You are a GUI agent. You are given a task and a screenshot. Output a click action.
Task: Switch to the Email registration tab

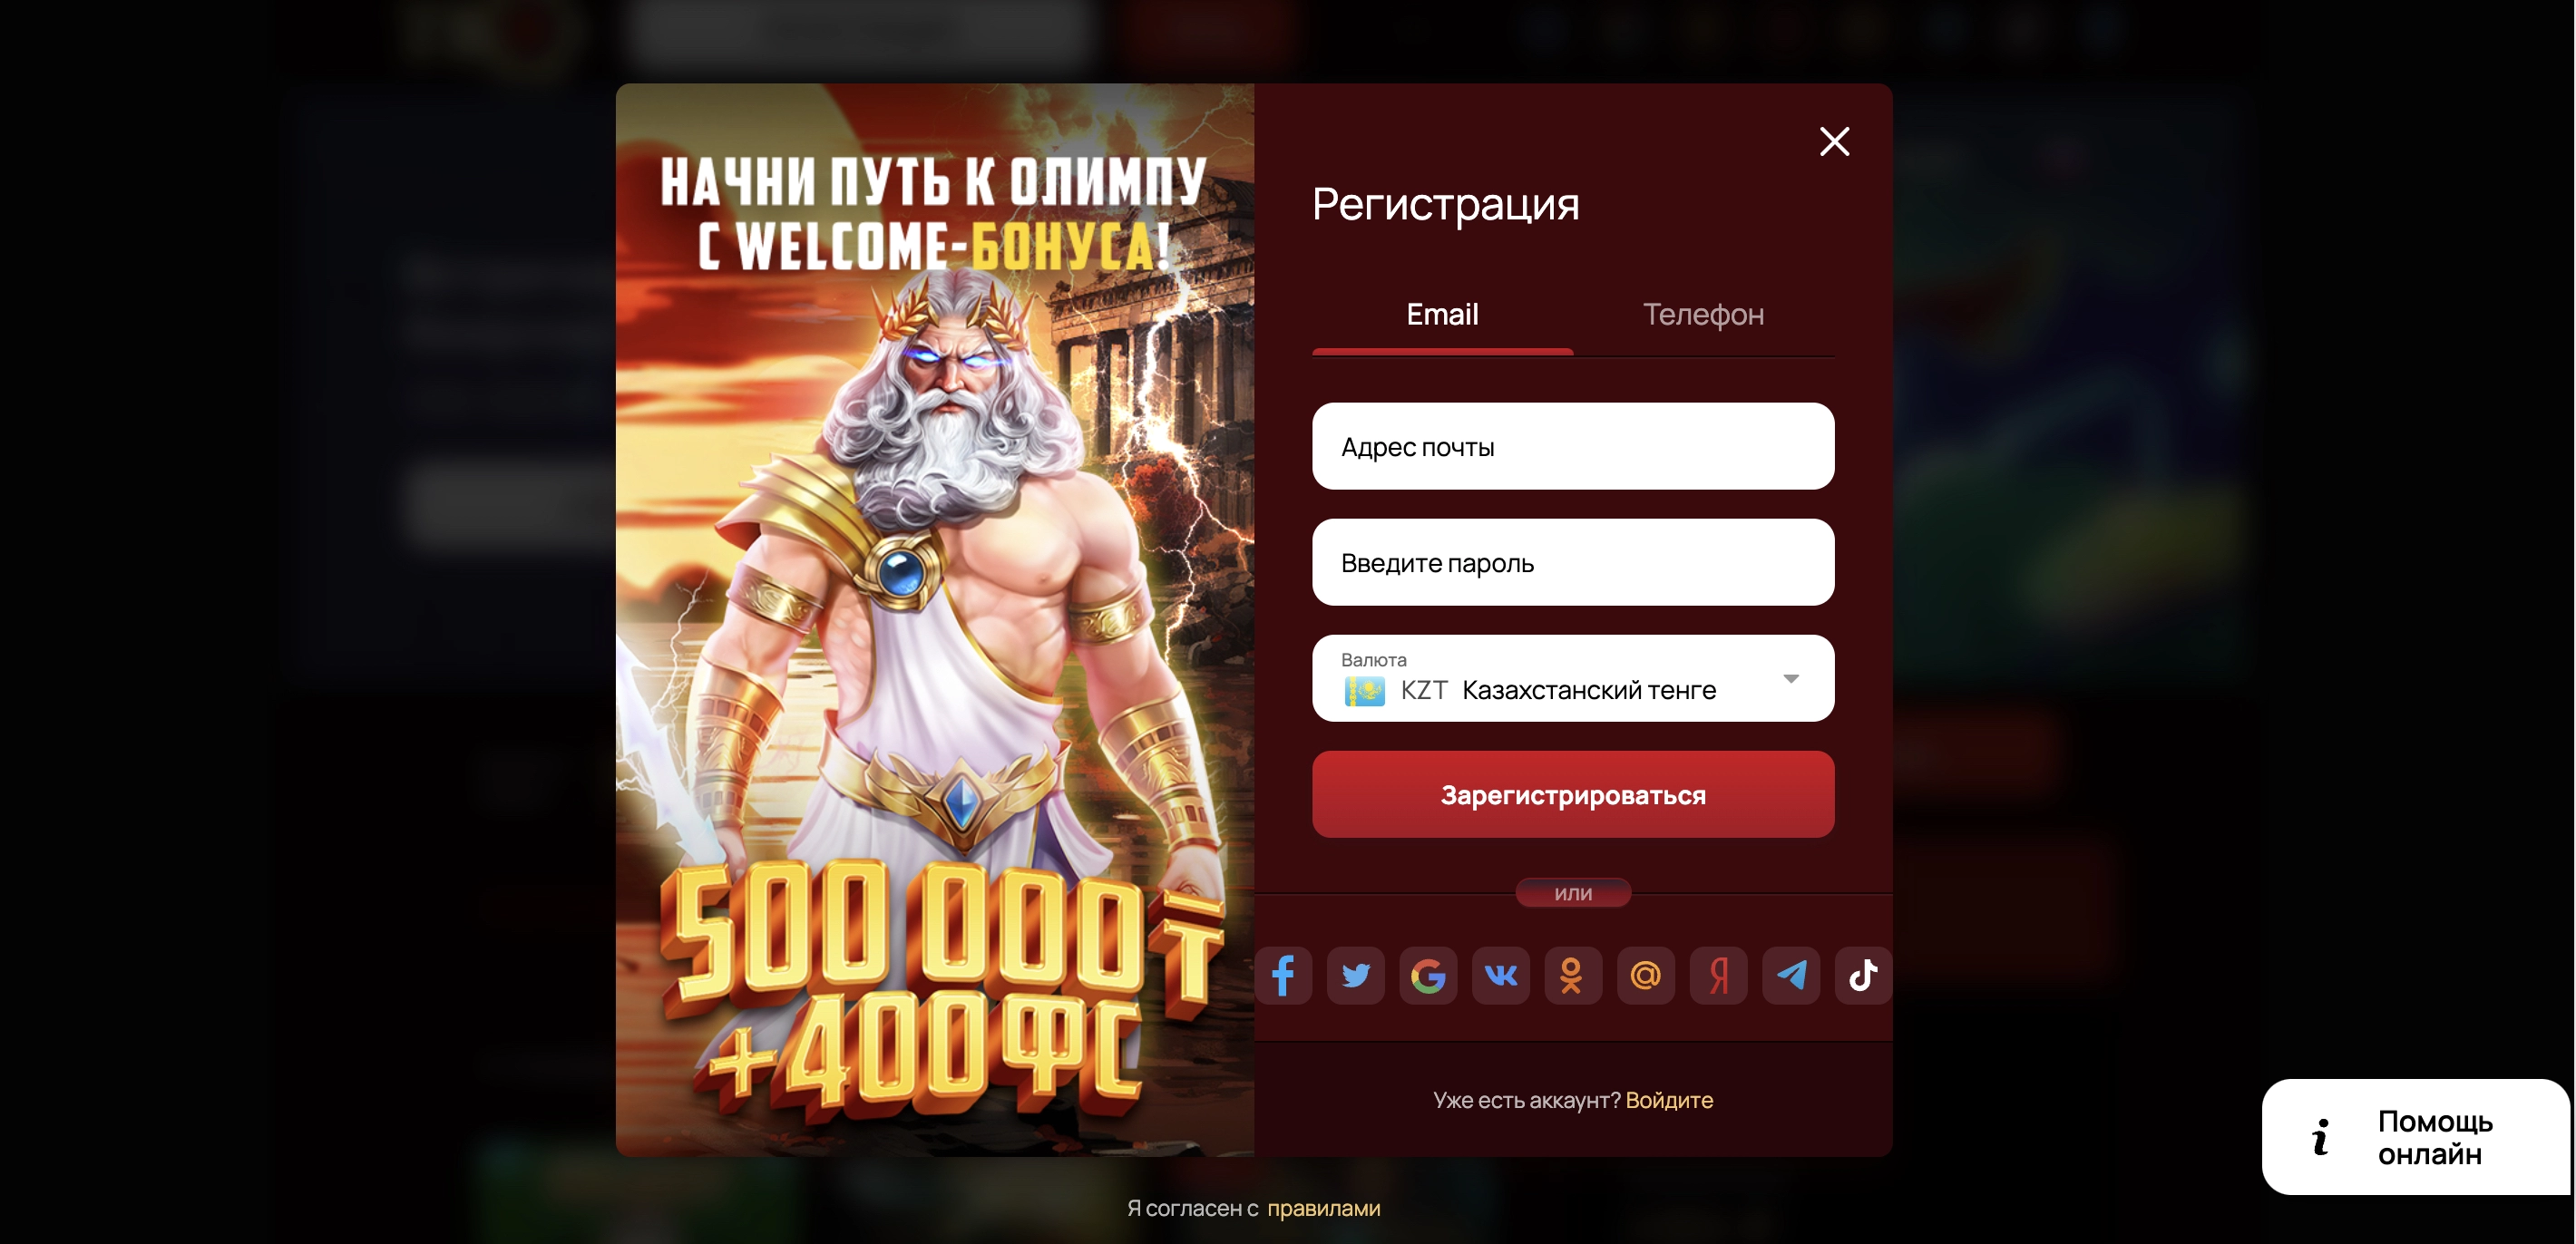tap(1442, 315)
